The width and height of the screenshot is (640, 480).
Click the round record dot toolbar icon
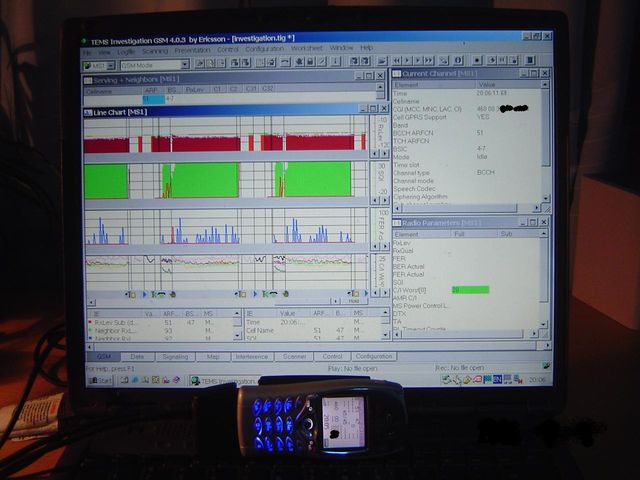pos(477,60)
